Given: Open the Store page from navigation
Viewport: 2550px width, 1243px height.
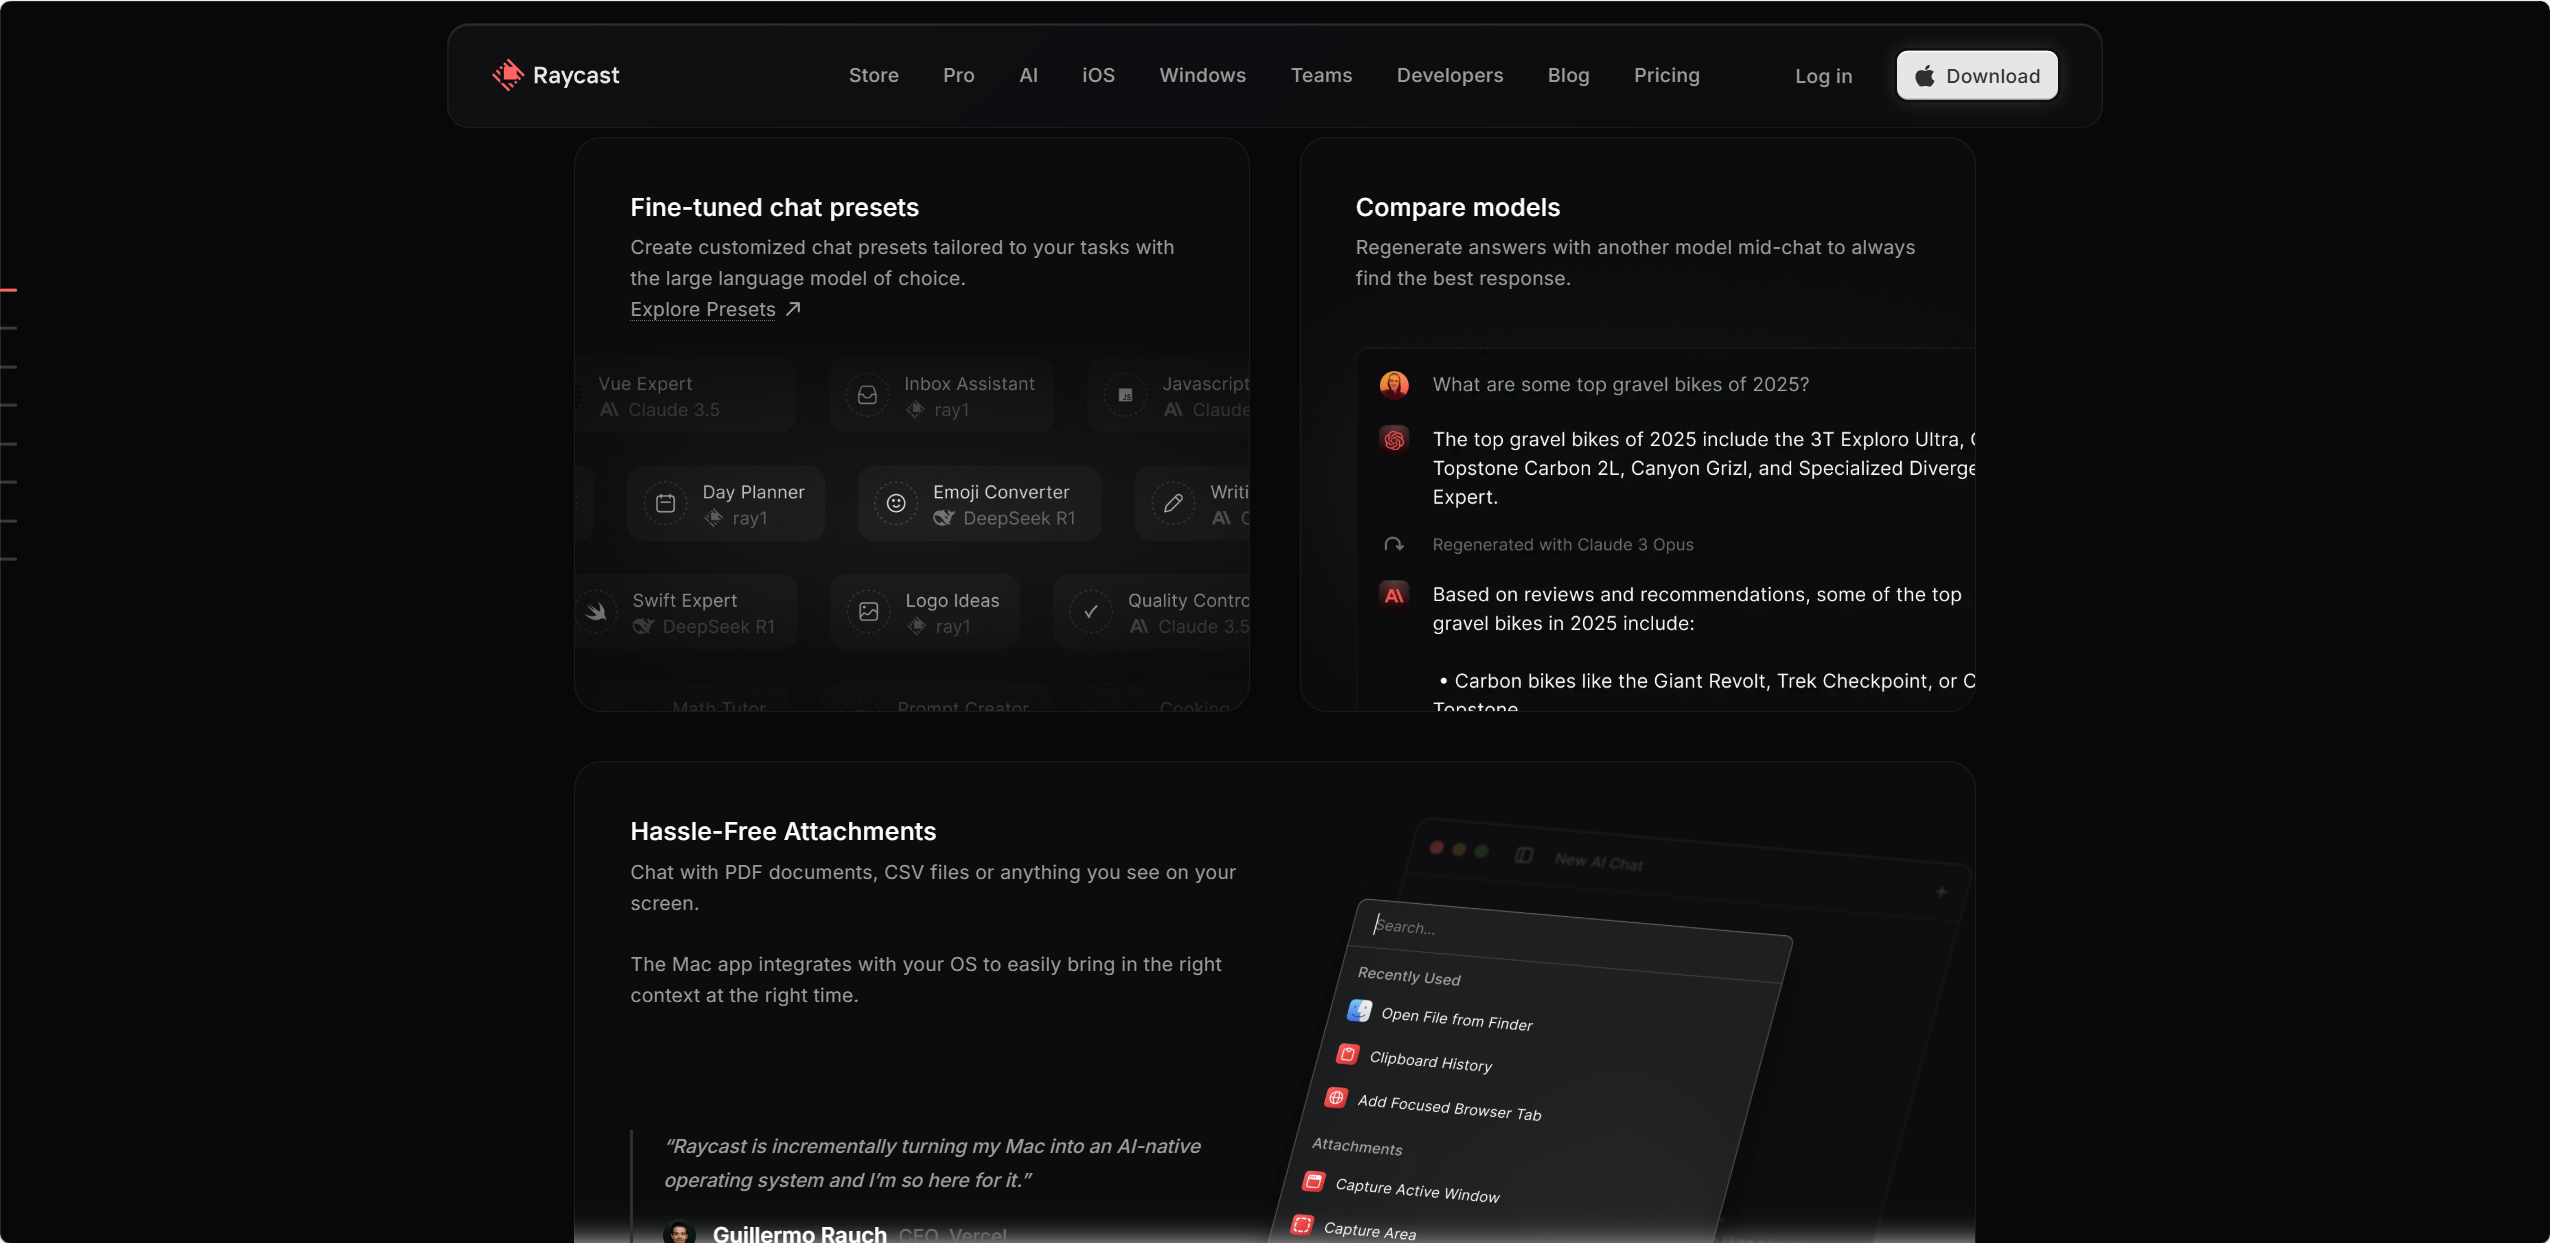Looking at the screenshot, I should 873,75.
